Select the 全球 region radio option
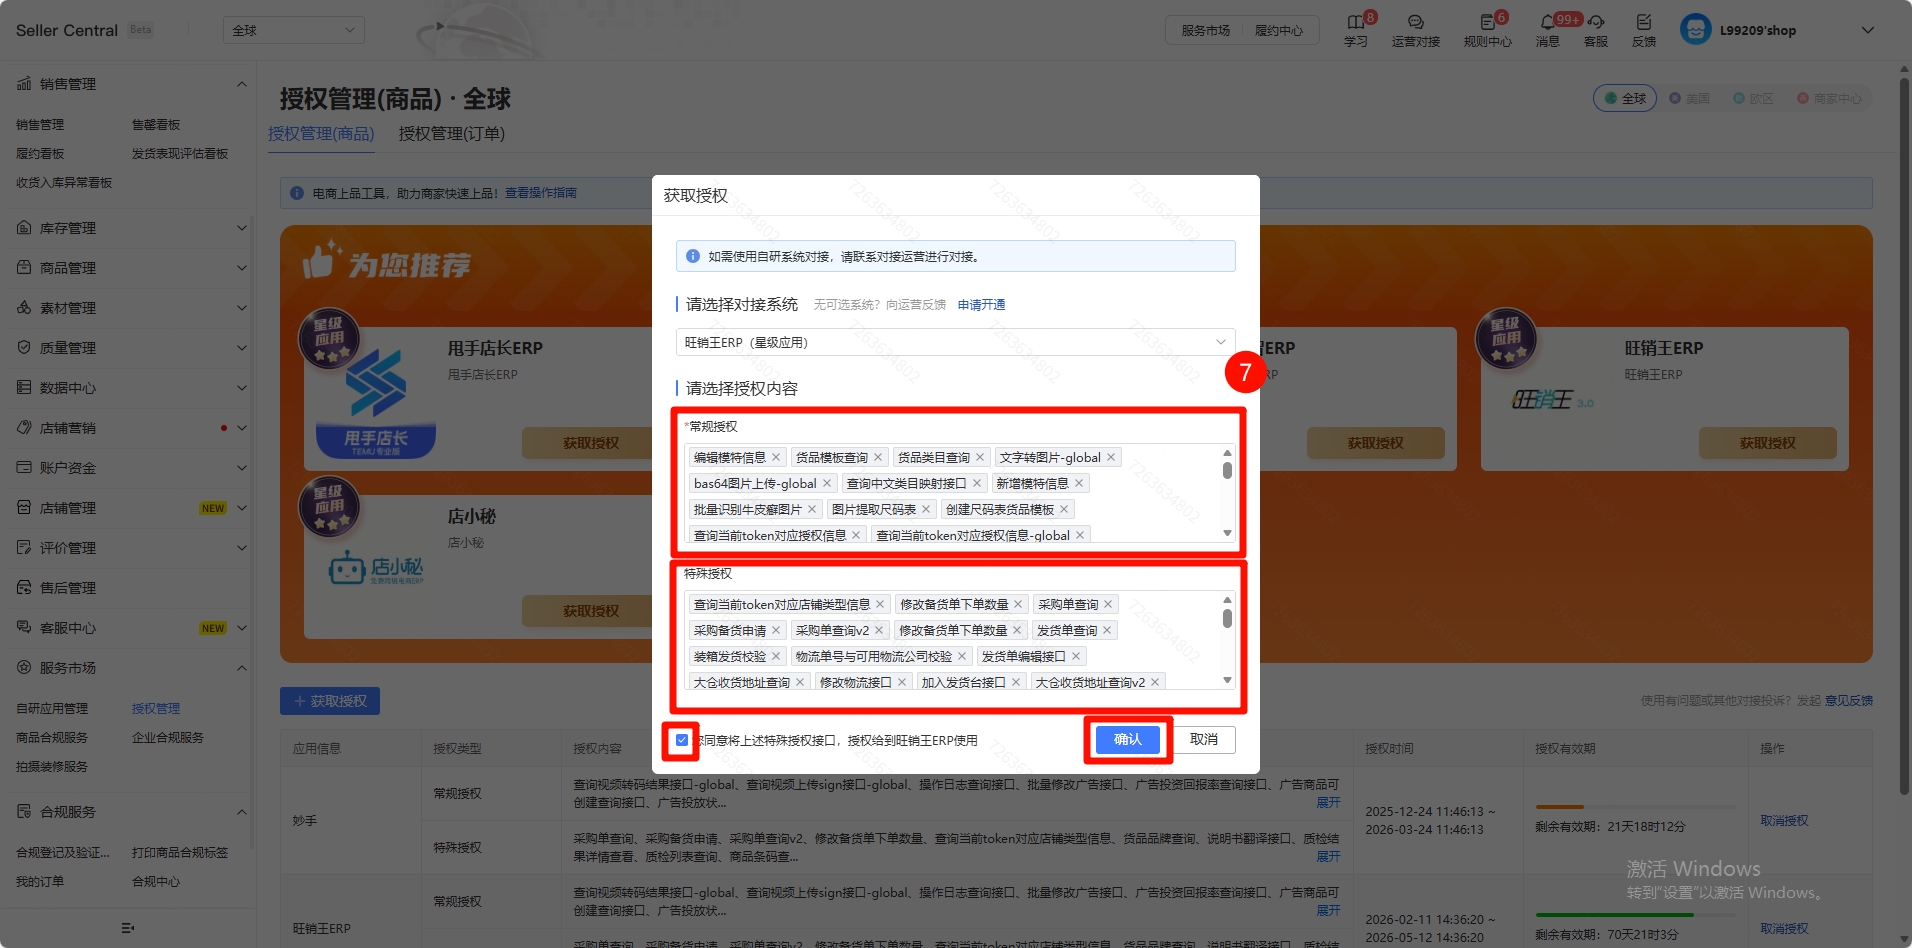The height and width of the screenshot is (948, 1912). coord(1624,98)
